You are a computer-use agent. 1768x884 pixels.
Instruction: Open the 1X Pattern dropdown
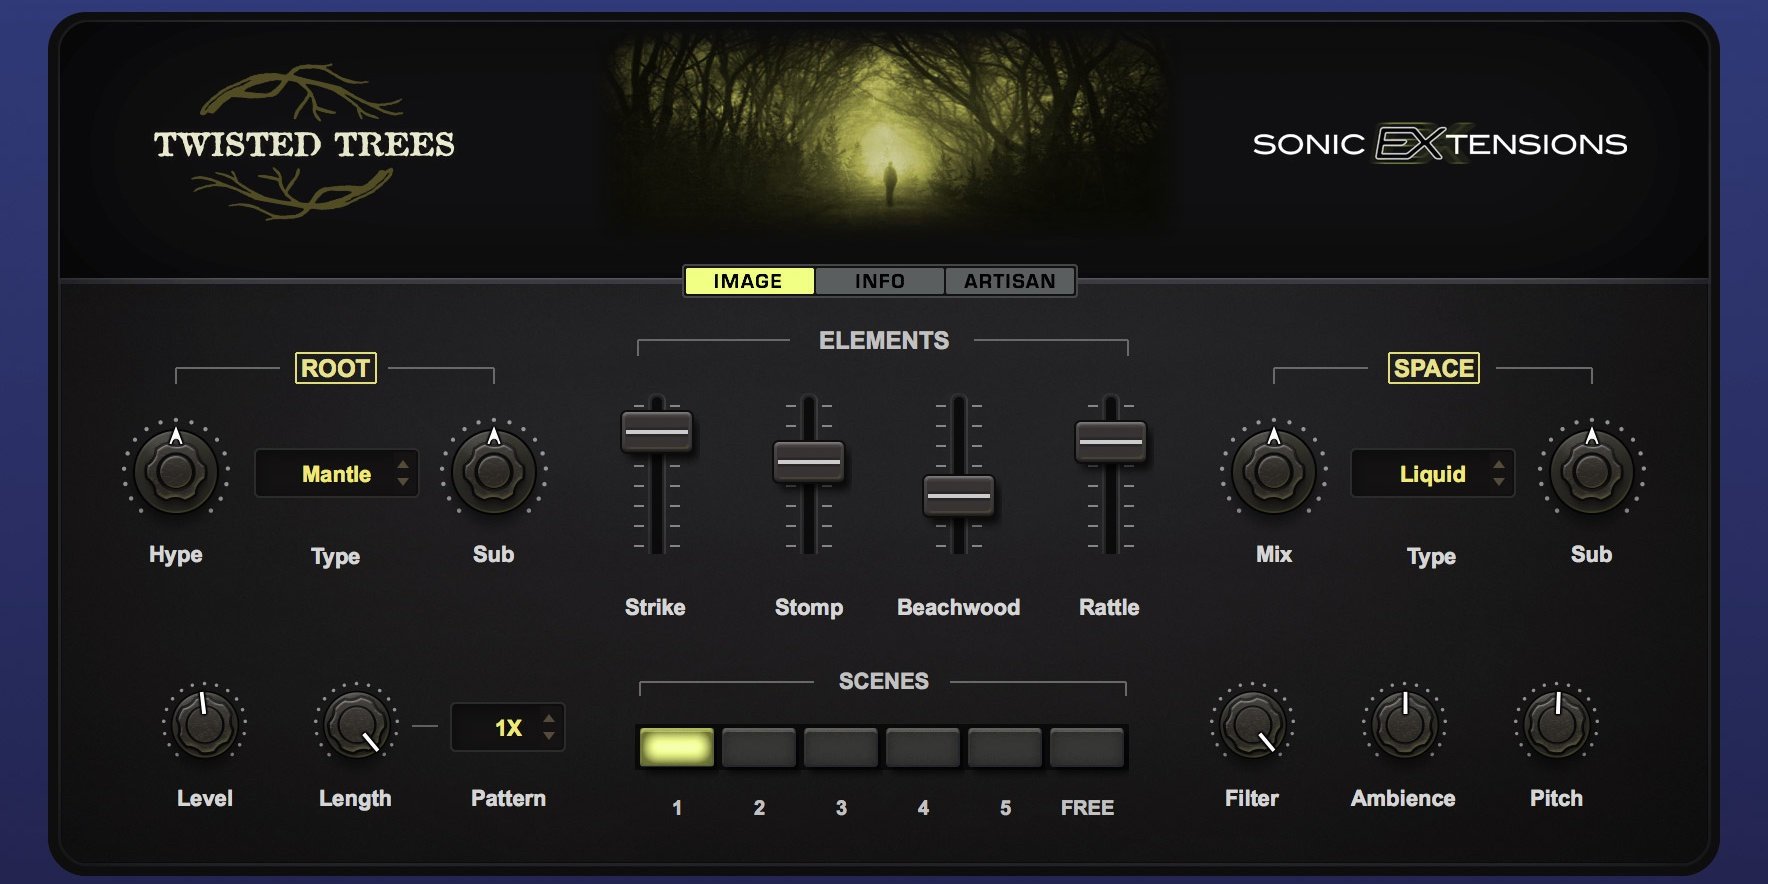tap(508, 728)
